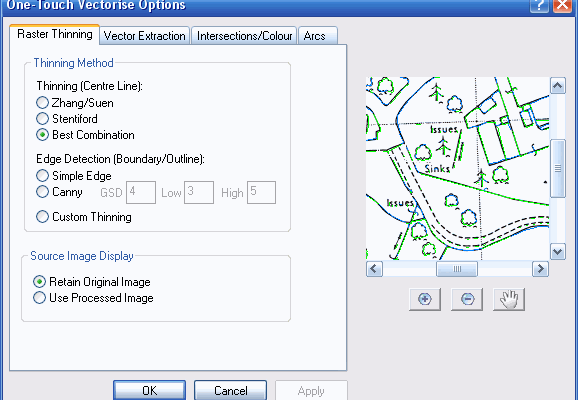This screenshot has width=578, height=400.
Task: Close the One-Touch Vectorise Options dialog
Action: [x=563, y=5]
